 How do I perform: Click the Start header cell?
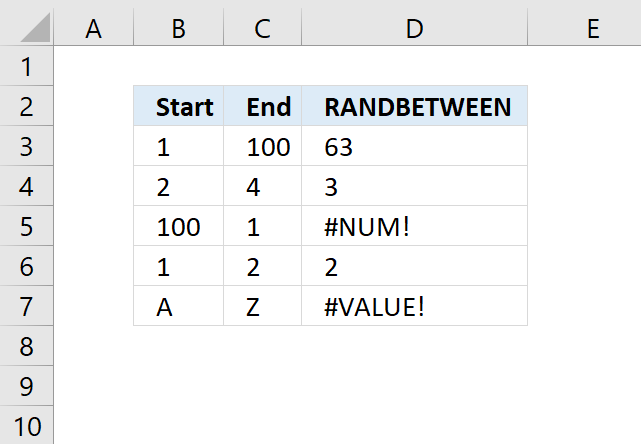tap(179, 106)
